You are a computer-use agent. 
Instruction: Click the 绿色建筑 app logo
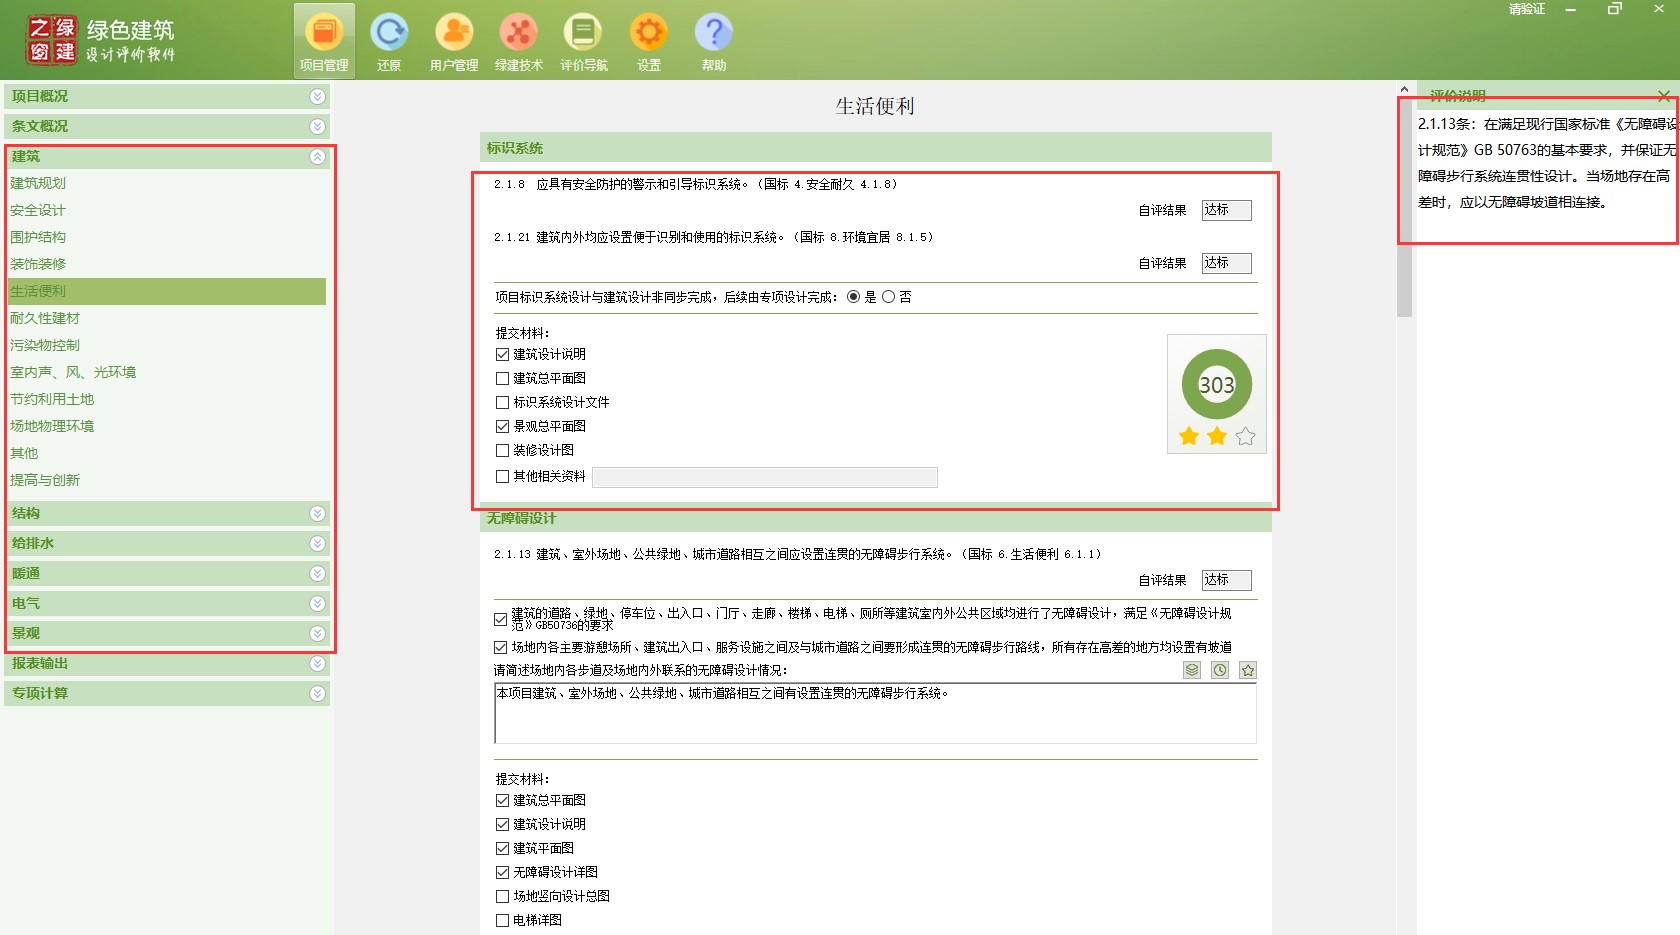tap(100, 40)
